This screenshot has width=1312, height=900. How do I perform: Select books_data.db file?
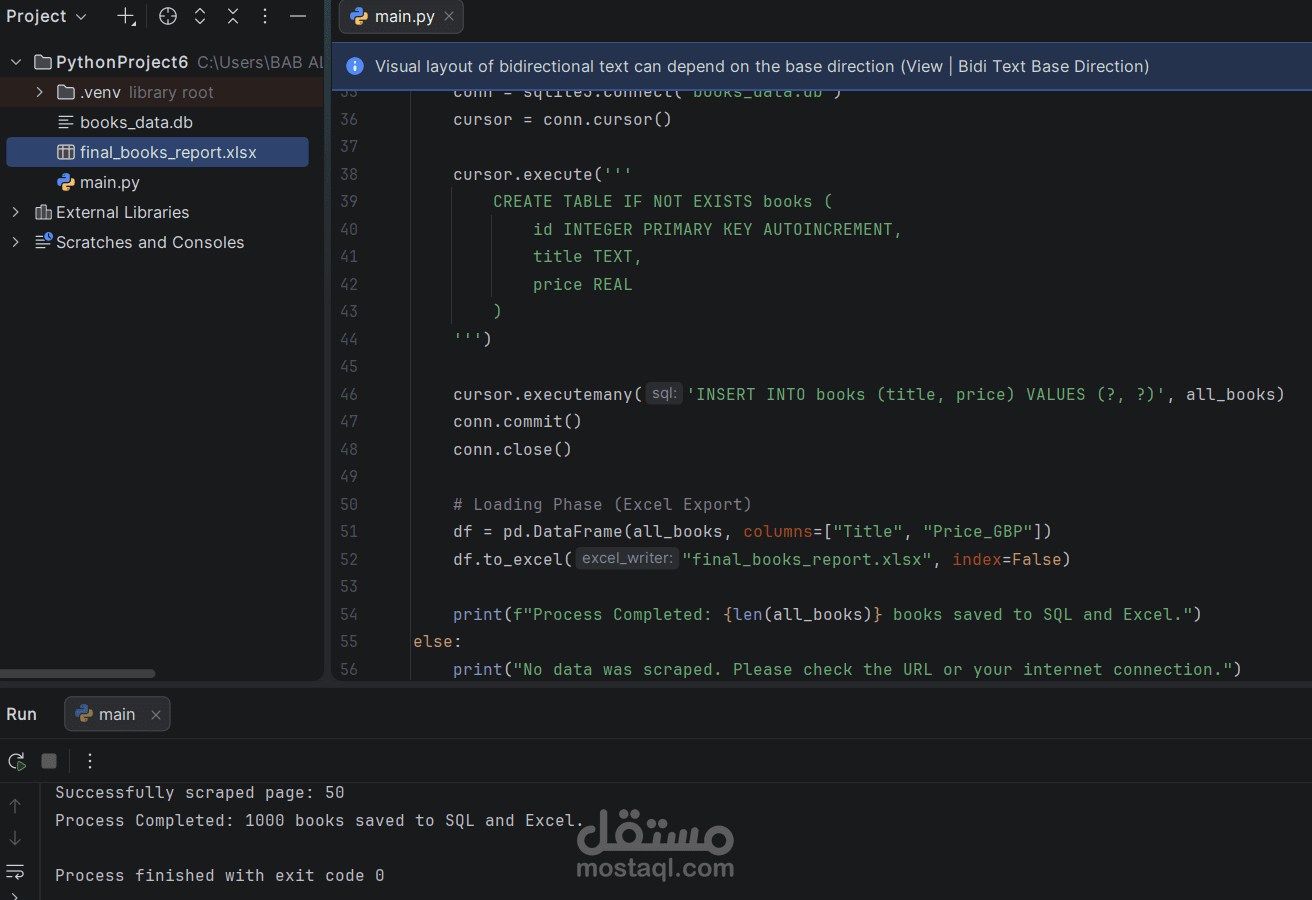tap(136, 122)
